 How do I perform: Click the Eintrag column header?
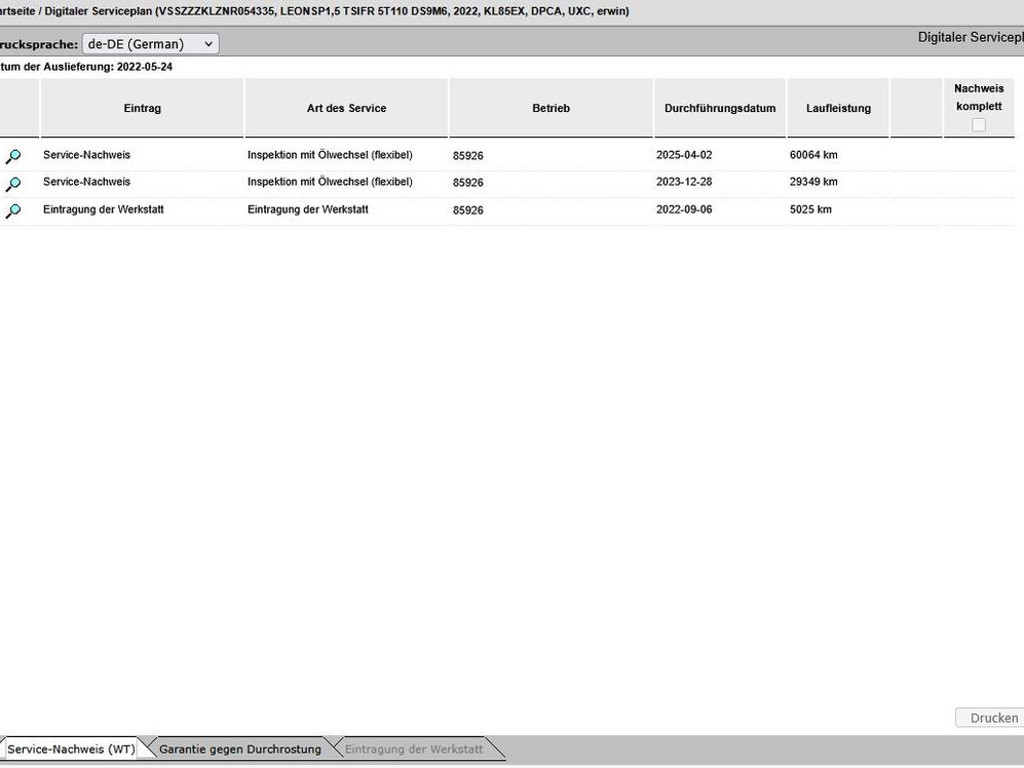click(142, 108)
